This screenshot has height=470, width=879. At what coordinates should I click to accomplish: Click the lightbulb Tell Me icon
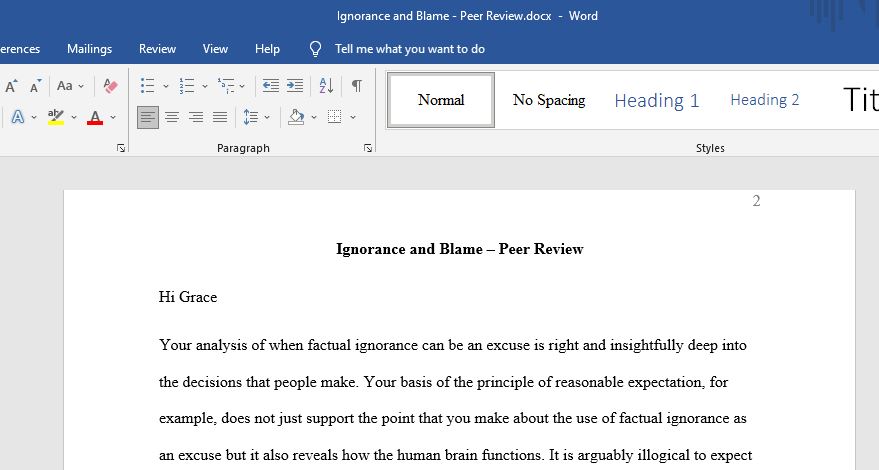pos(316,49)
